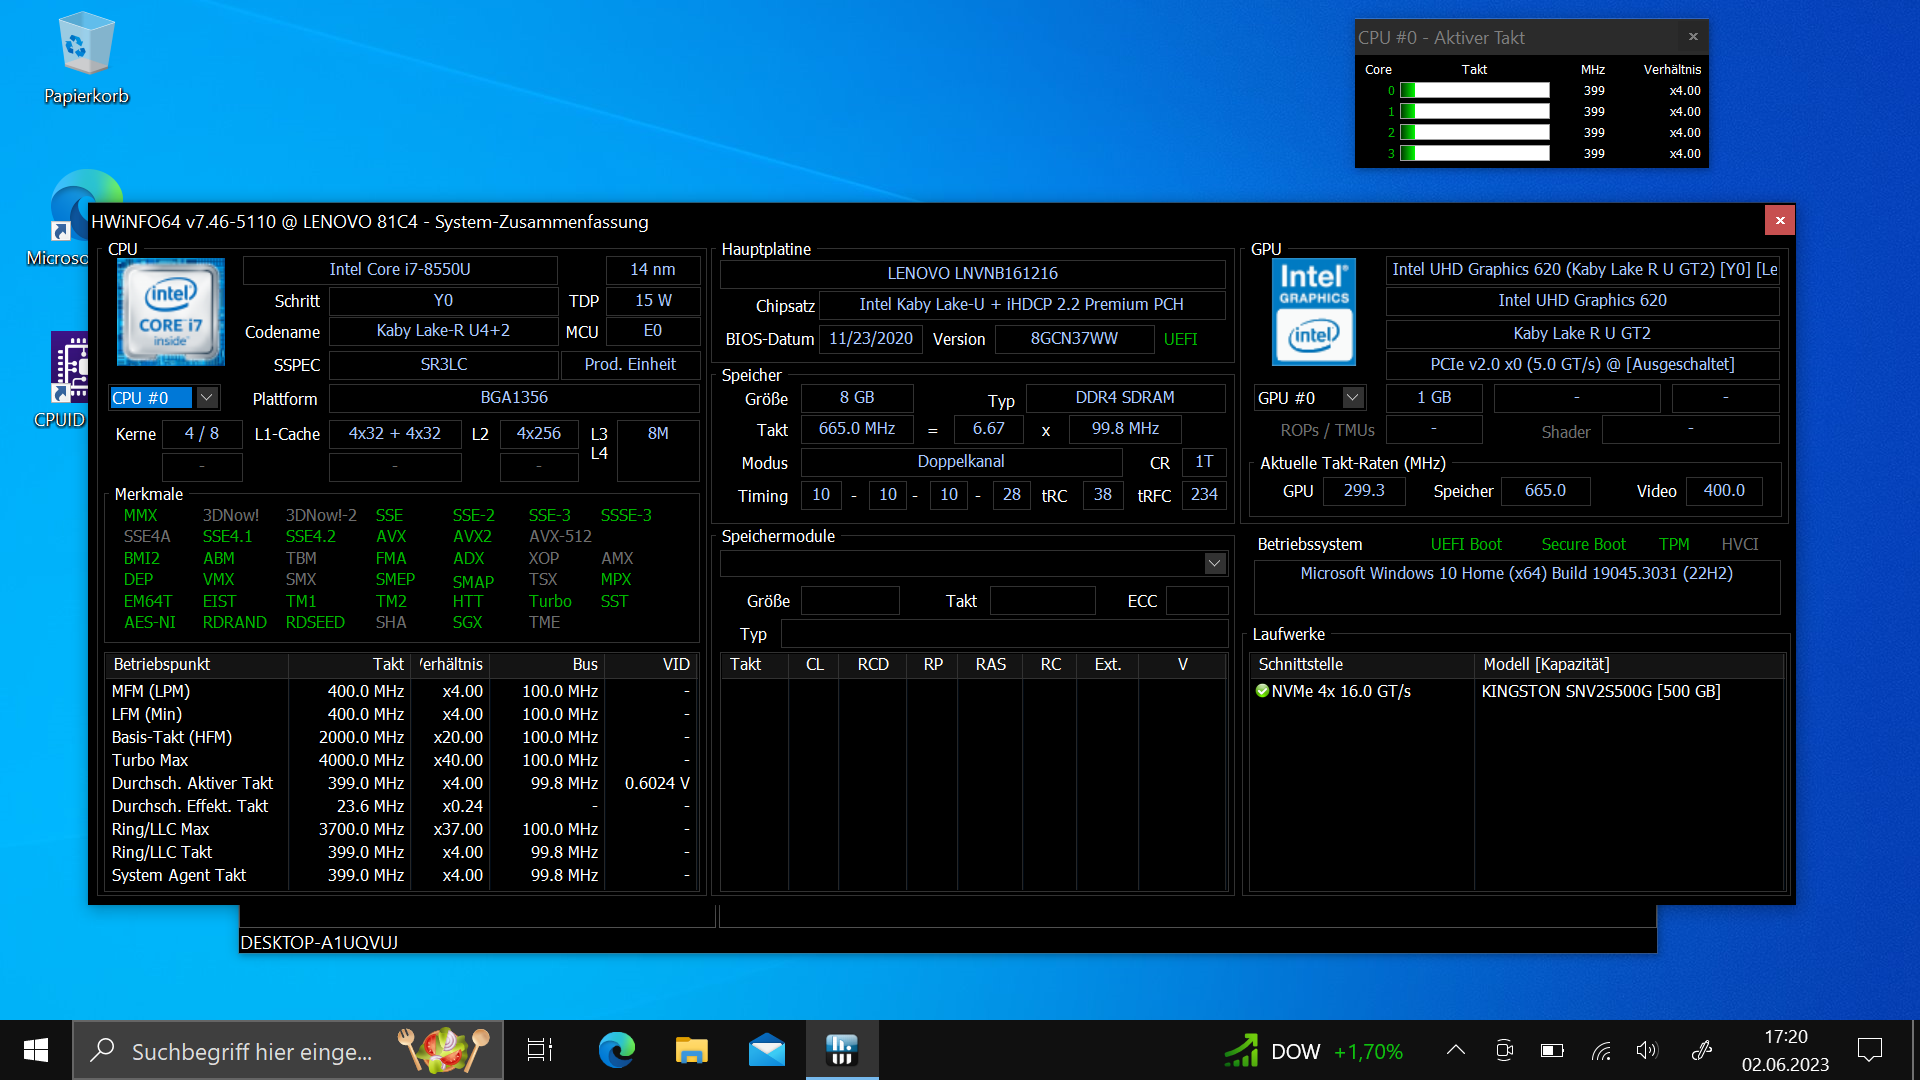The width and height of the screenshot is (1920, 1080).
Task: Open File Explorer from the taskbar
Action: click(691, 1050)
